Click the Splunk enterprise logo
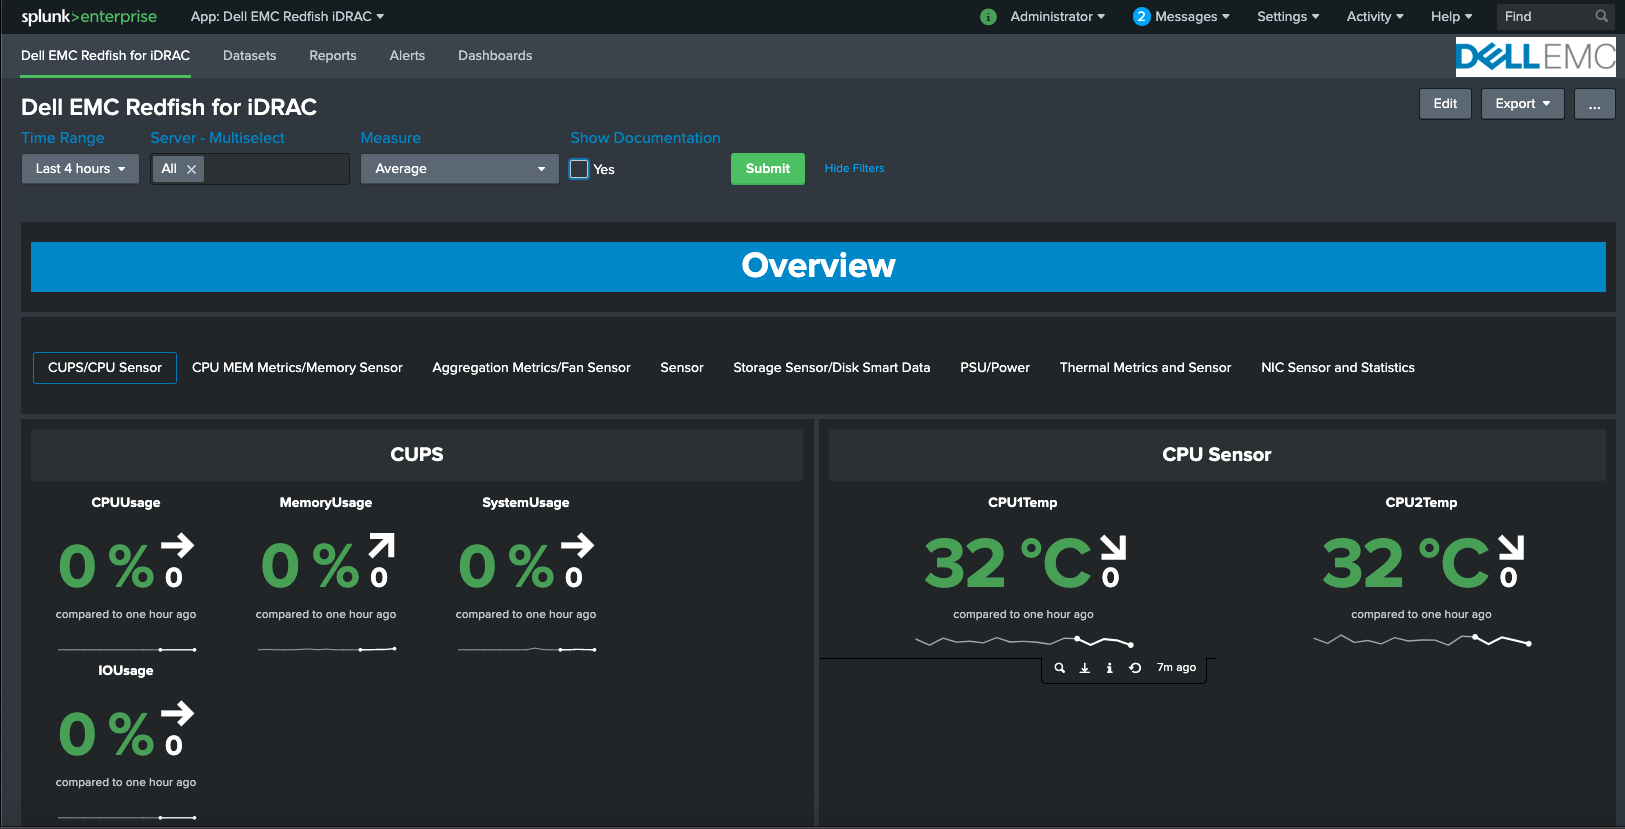1625x829 pixels. [89, 16]
